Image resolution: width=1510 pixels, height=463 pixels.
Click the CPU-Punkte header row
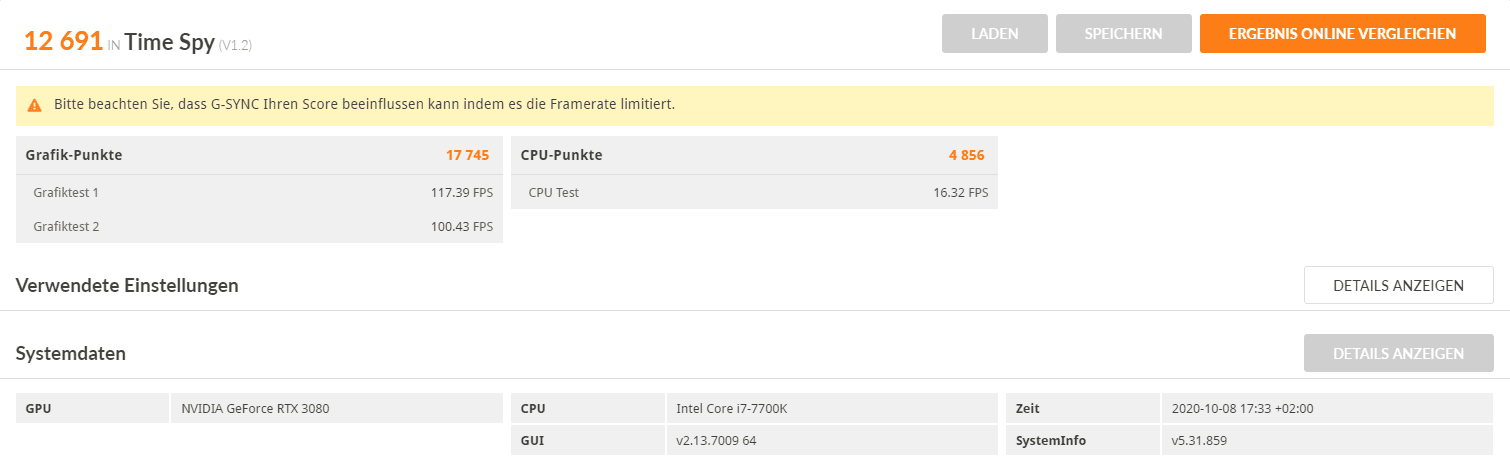point(754,155)
